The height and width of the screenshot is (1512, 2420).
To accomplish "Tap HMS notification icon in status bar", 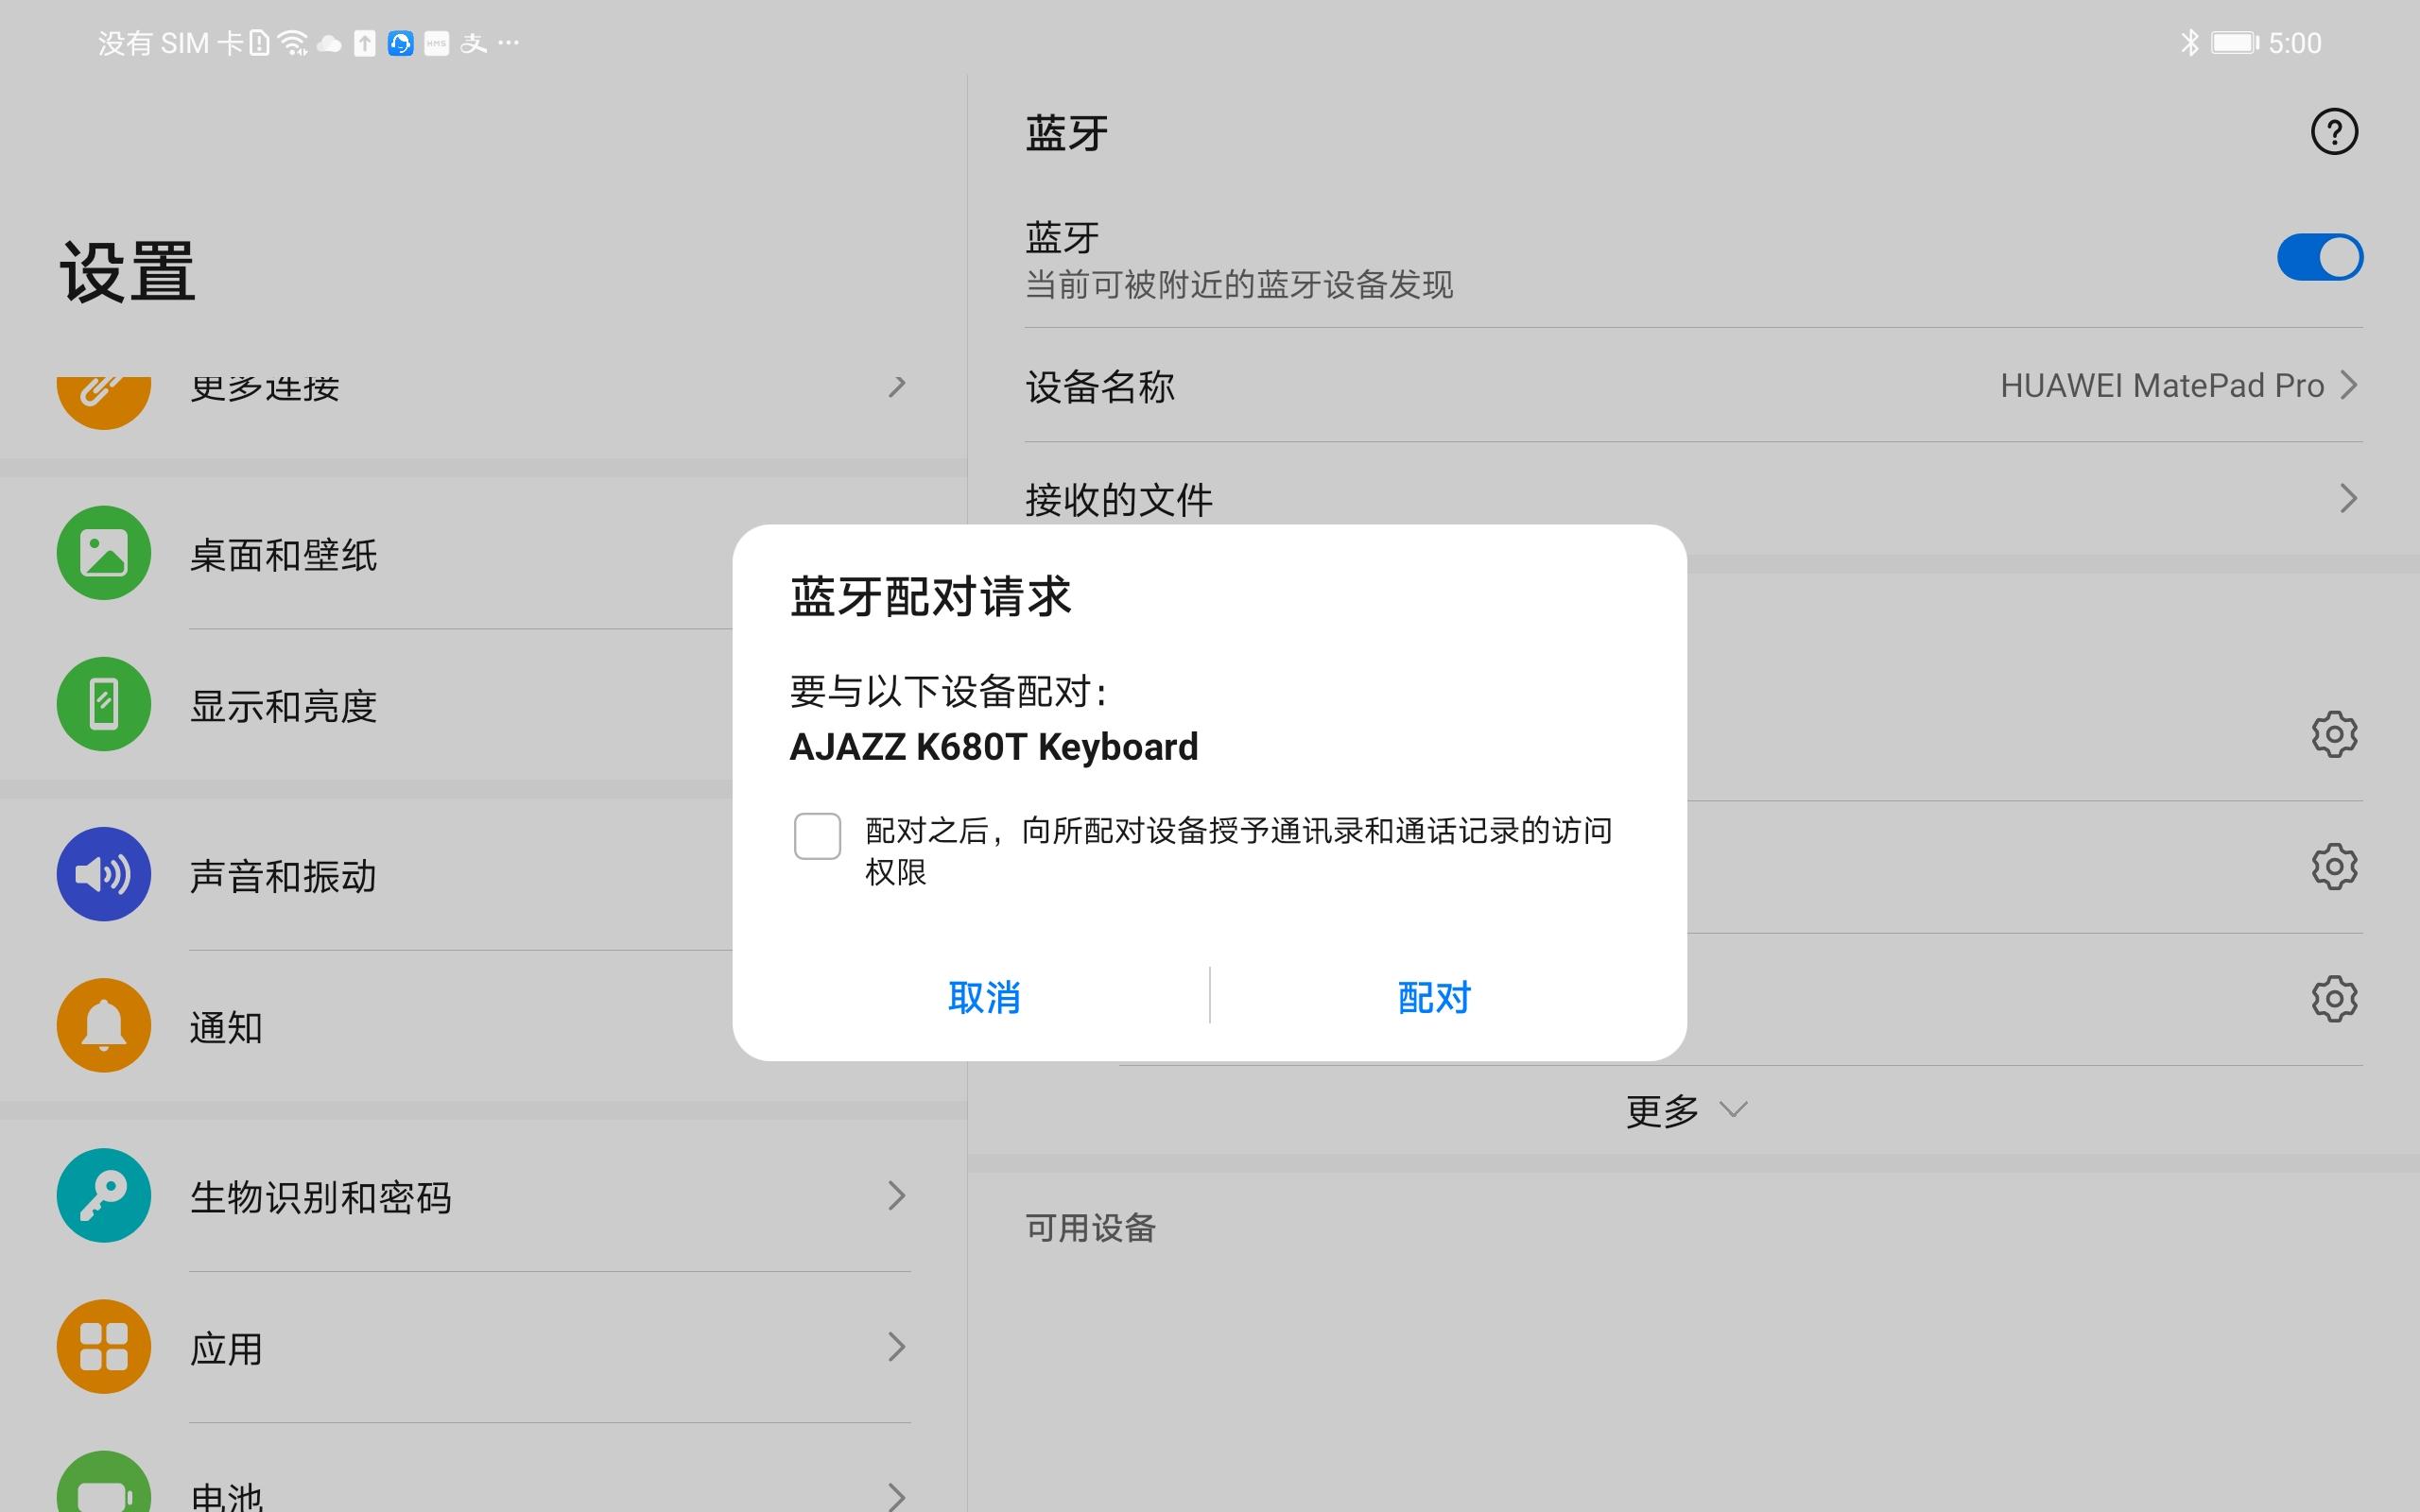I will click(437, 43).
